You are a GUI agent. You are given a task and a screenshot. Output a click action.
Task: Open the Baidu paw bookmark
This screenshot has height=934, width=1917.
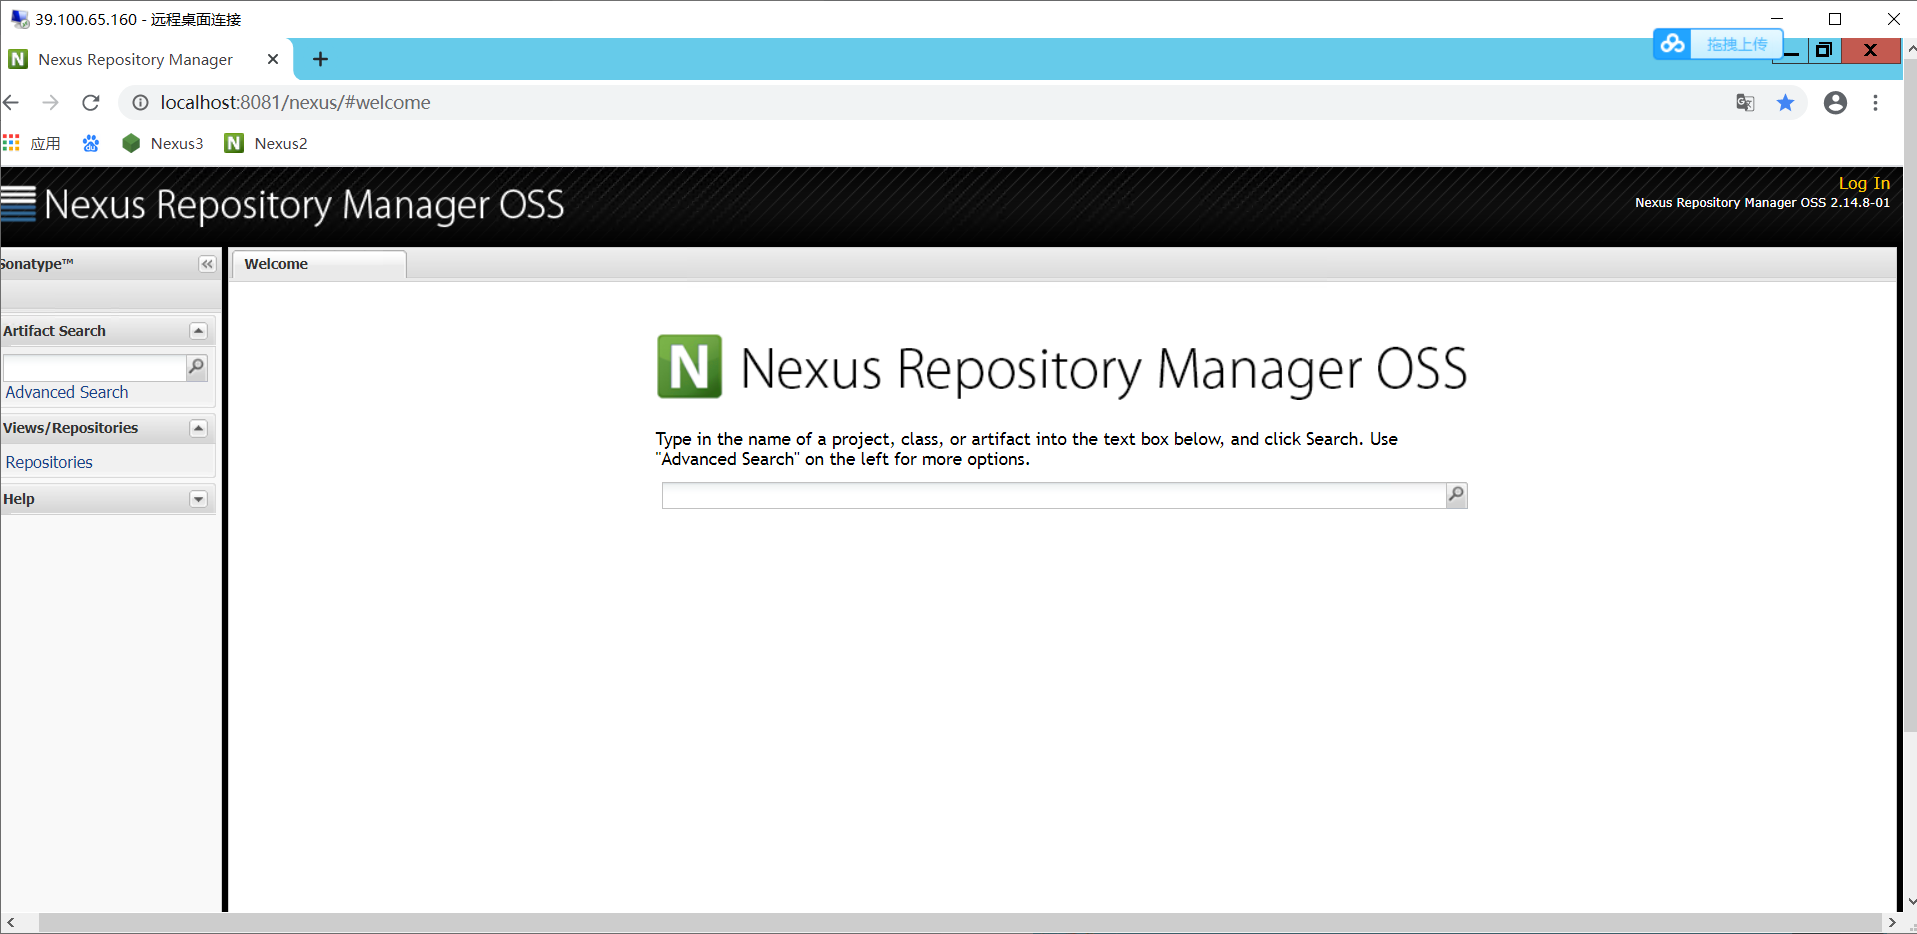(x=91, y=143)
